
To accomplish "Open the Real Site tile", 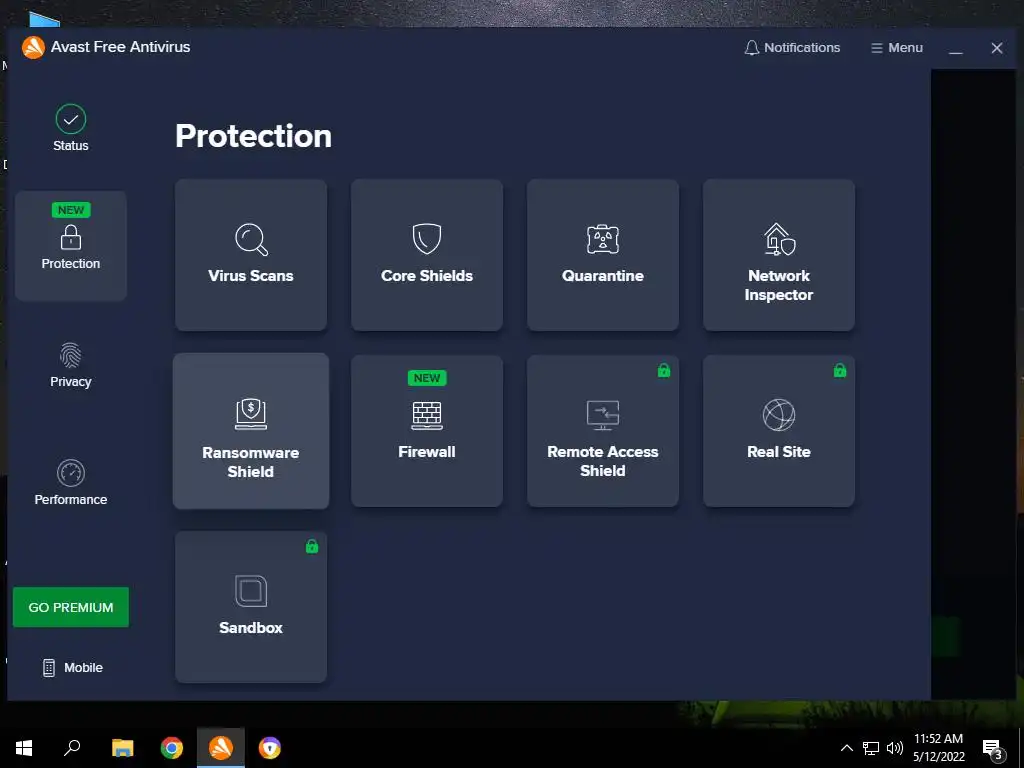I will (778, 431).
